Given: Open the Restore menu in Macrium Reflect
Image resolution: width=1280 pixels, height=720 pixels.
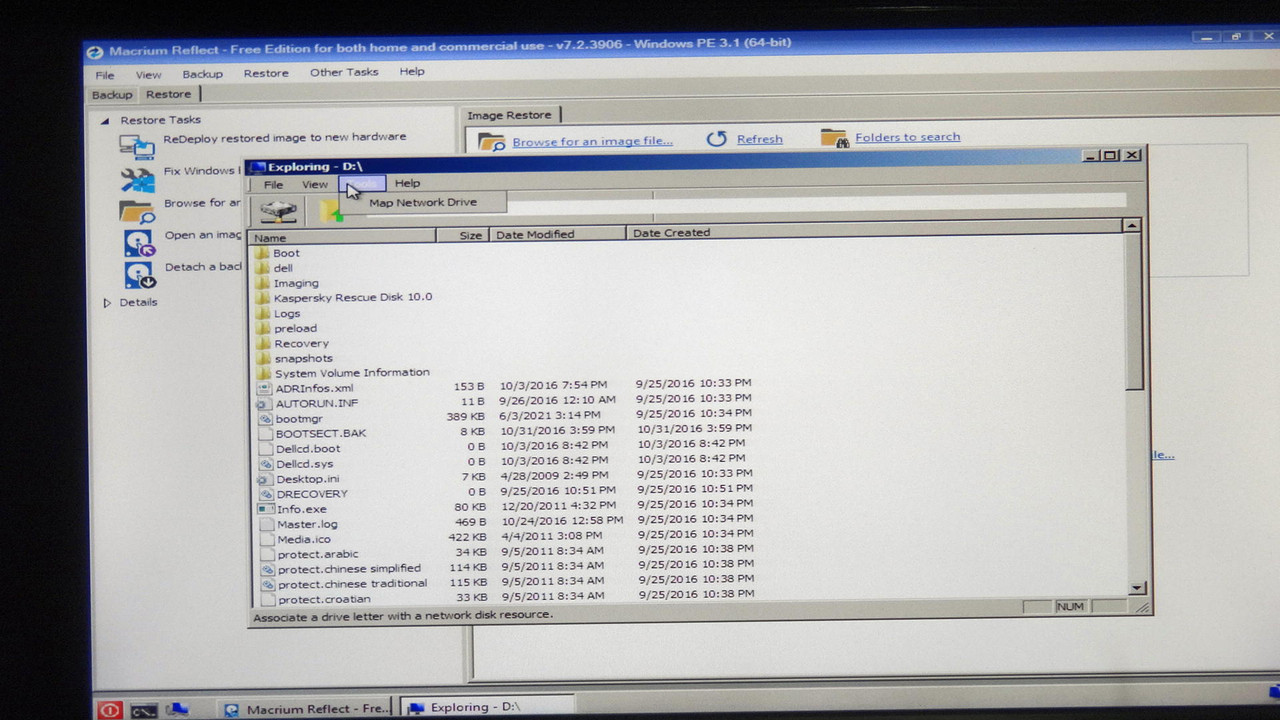Looking at the screenshot, I should point(266,73).
